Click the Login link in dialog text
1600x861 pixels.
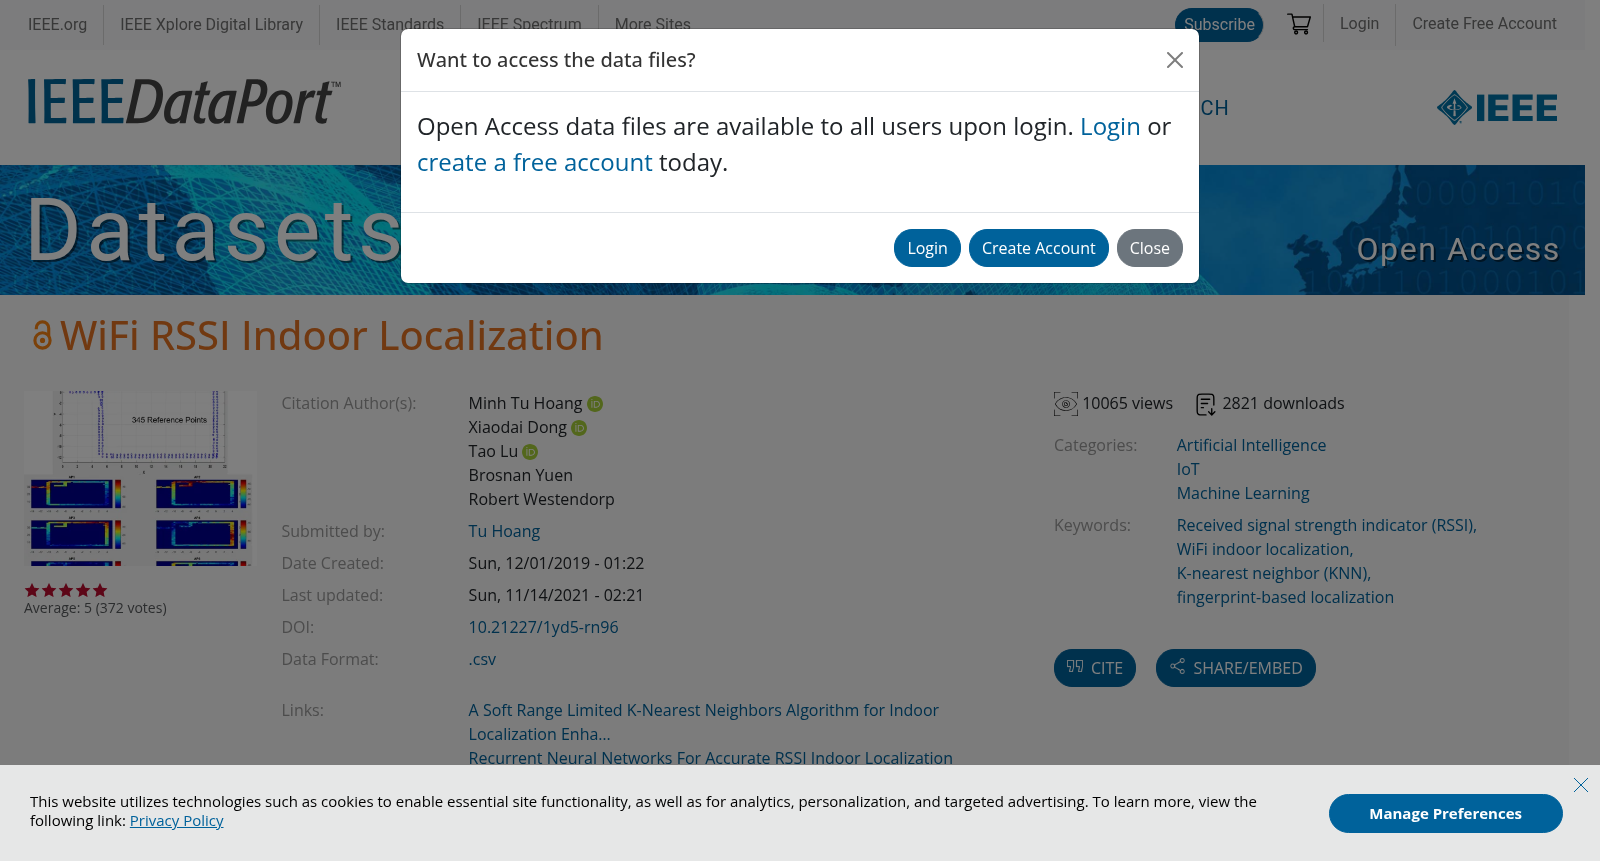click(x=1110, y=127)
